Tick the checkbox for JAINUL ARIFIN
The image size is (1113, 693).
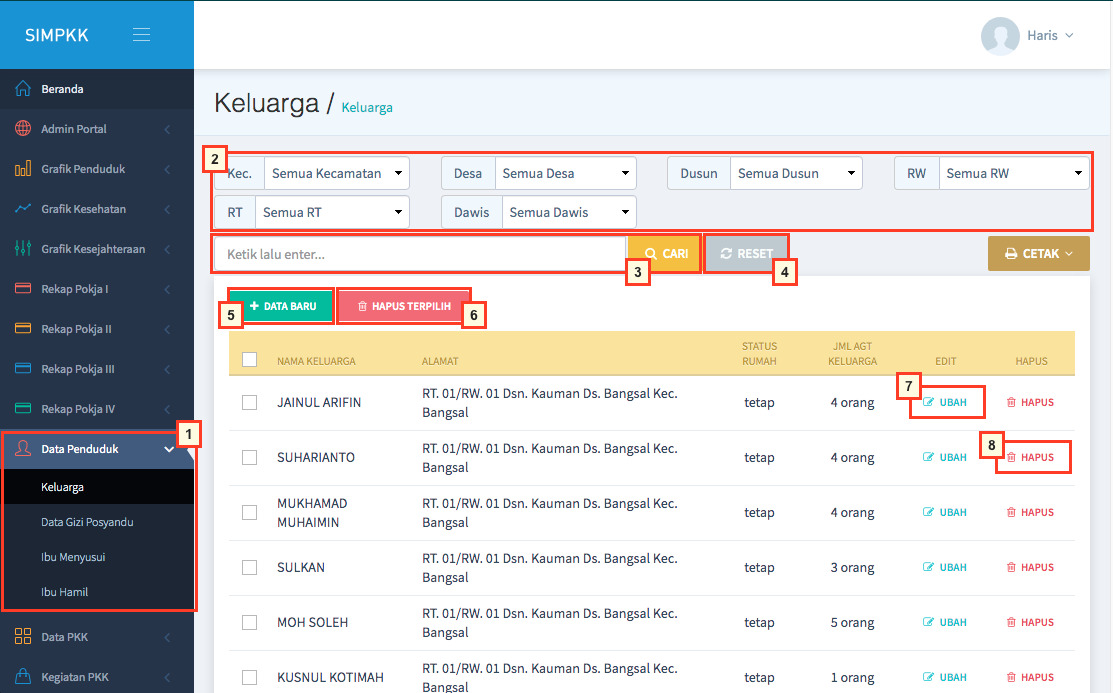click(x=250, y=403)
